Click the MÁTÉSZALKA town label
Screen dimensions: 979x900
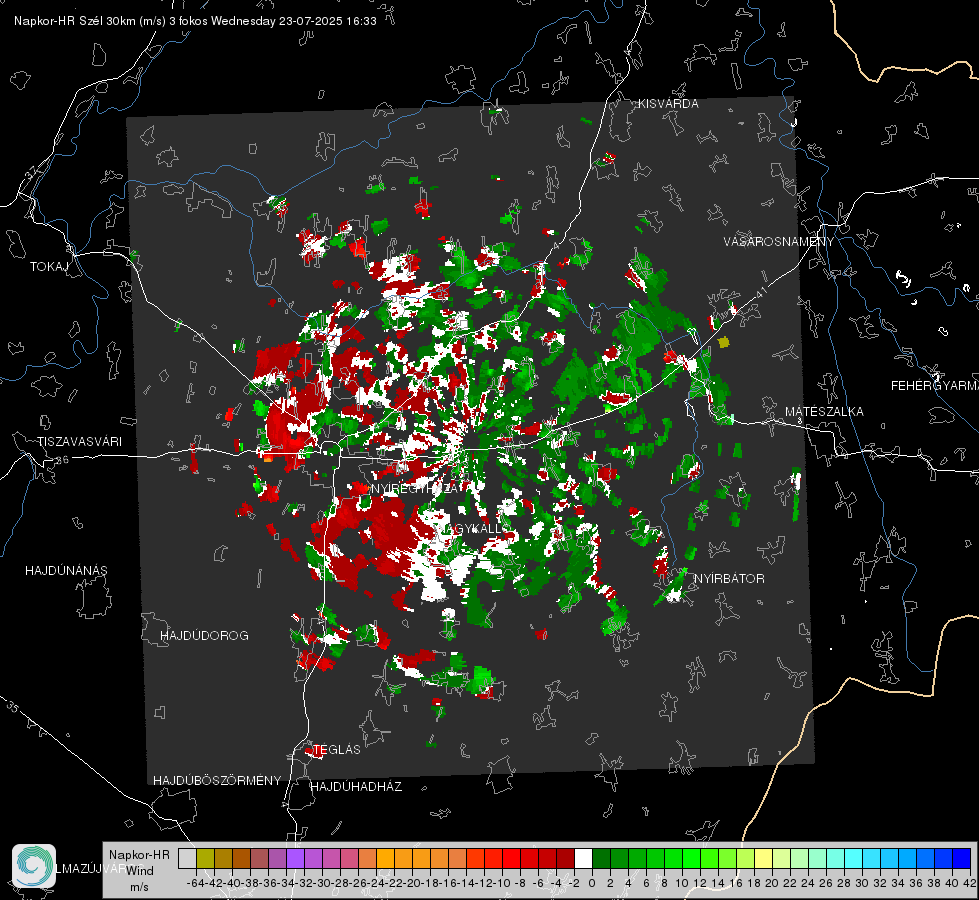[x=824, y=412]
